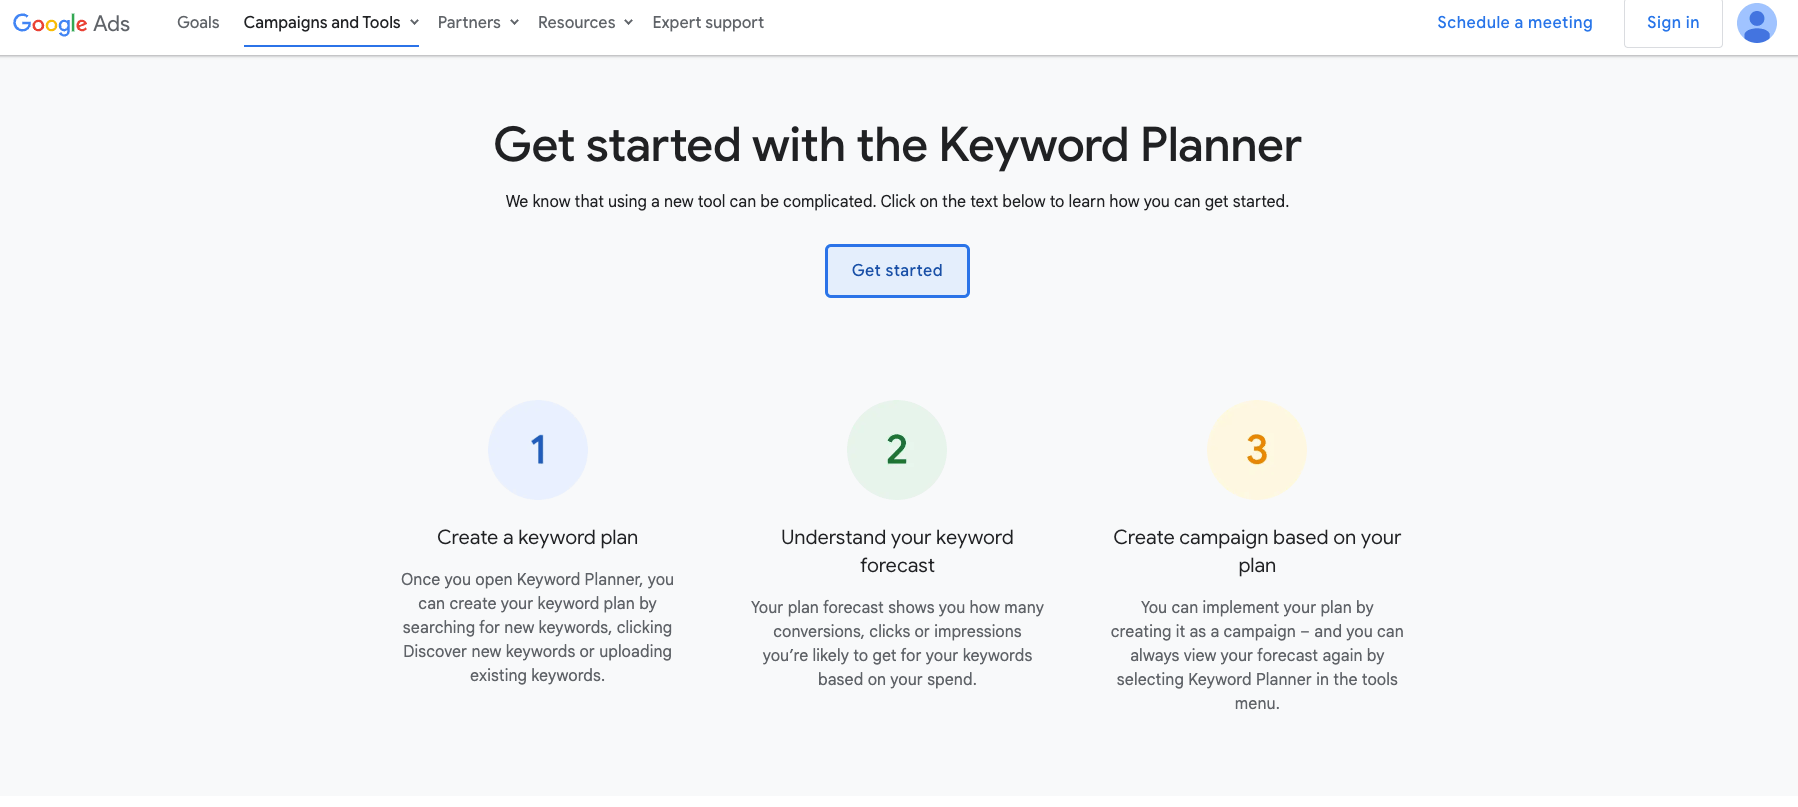Click the number 1 step circle
The image size is (1798, 807).
[x=538, y=450]
